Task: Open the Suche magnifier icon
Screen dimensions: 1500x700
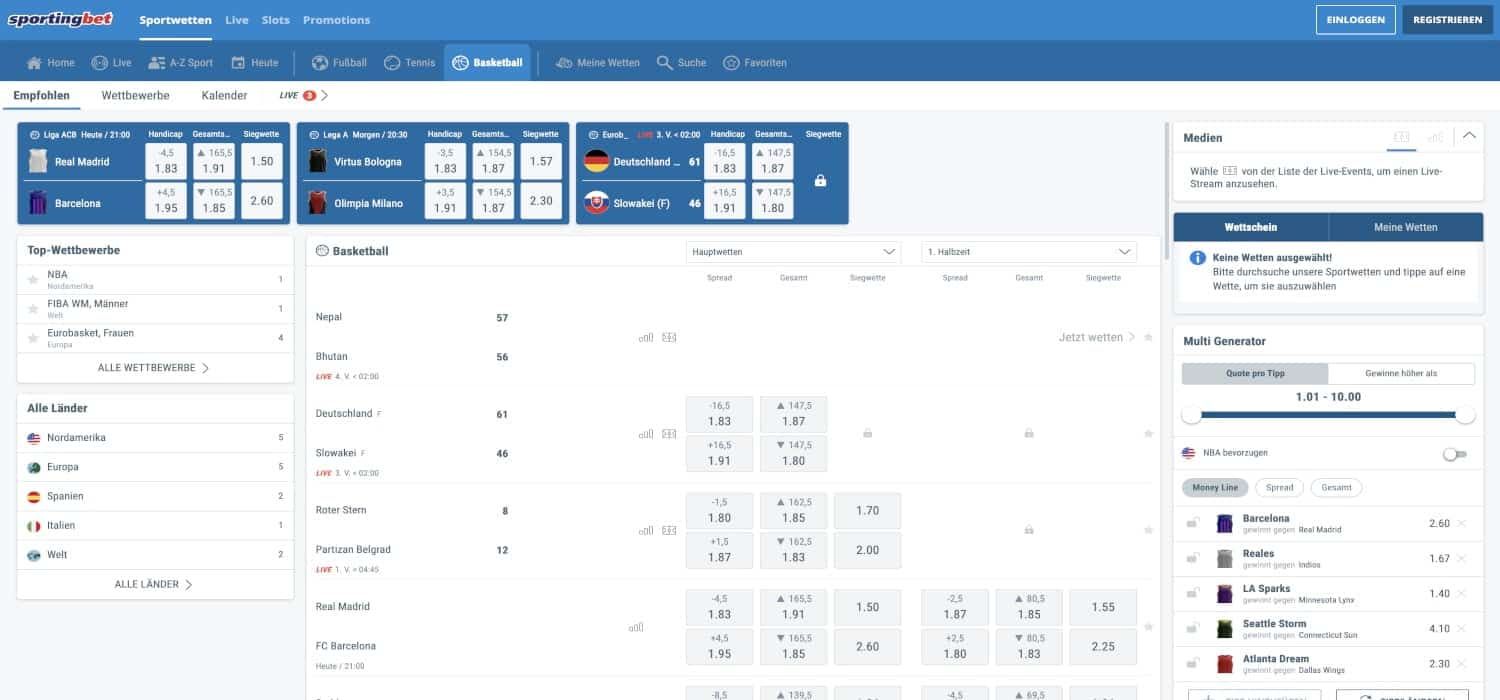Action: coord(664,63)
